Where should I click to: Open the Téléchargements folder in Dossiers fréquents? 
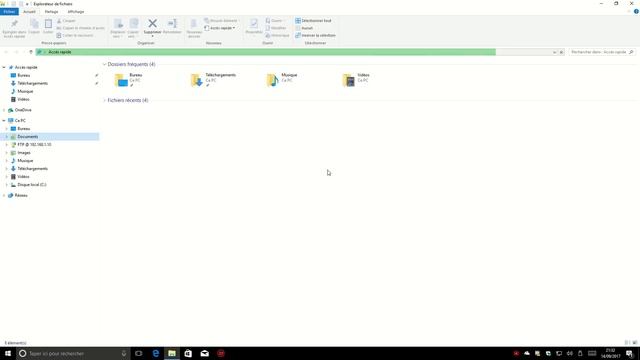pos(213,80)
